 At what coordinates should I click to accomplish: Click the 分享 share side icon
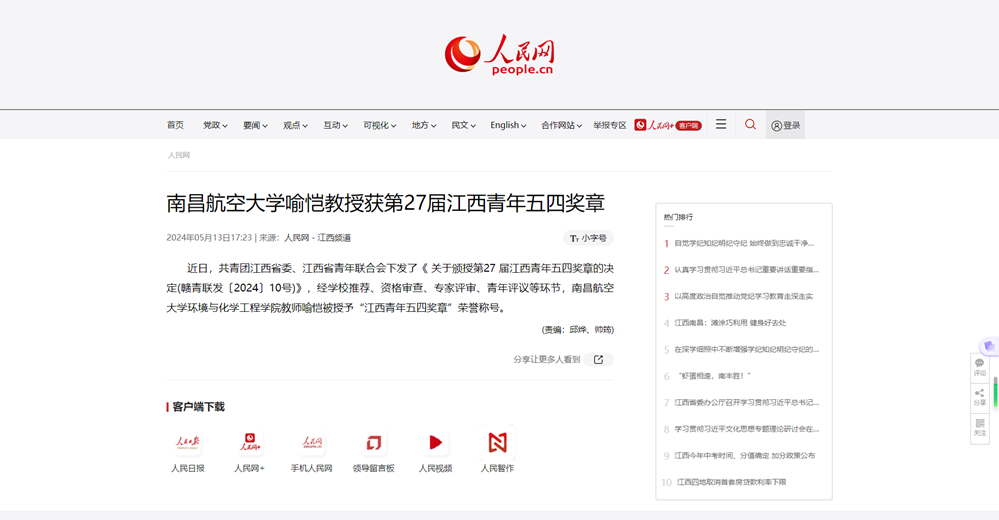click(x=979, y=398)
